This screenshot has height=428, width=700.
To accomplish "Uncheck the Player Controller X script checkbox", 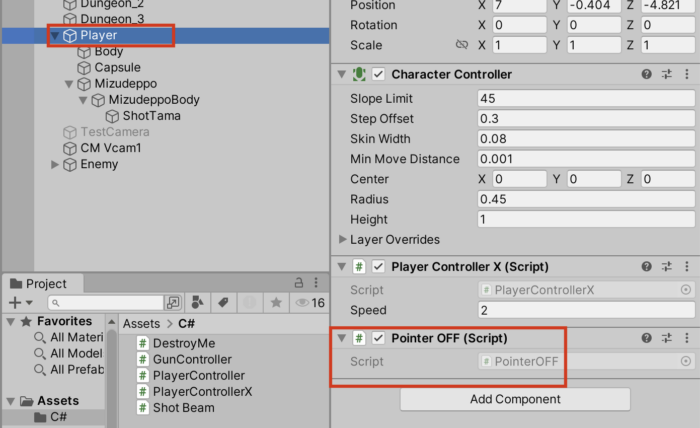I will point(378,267).
